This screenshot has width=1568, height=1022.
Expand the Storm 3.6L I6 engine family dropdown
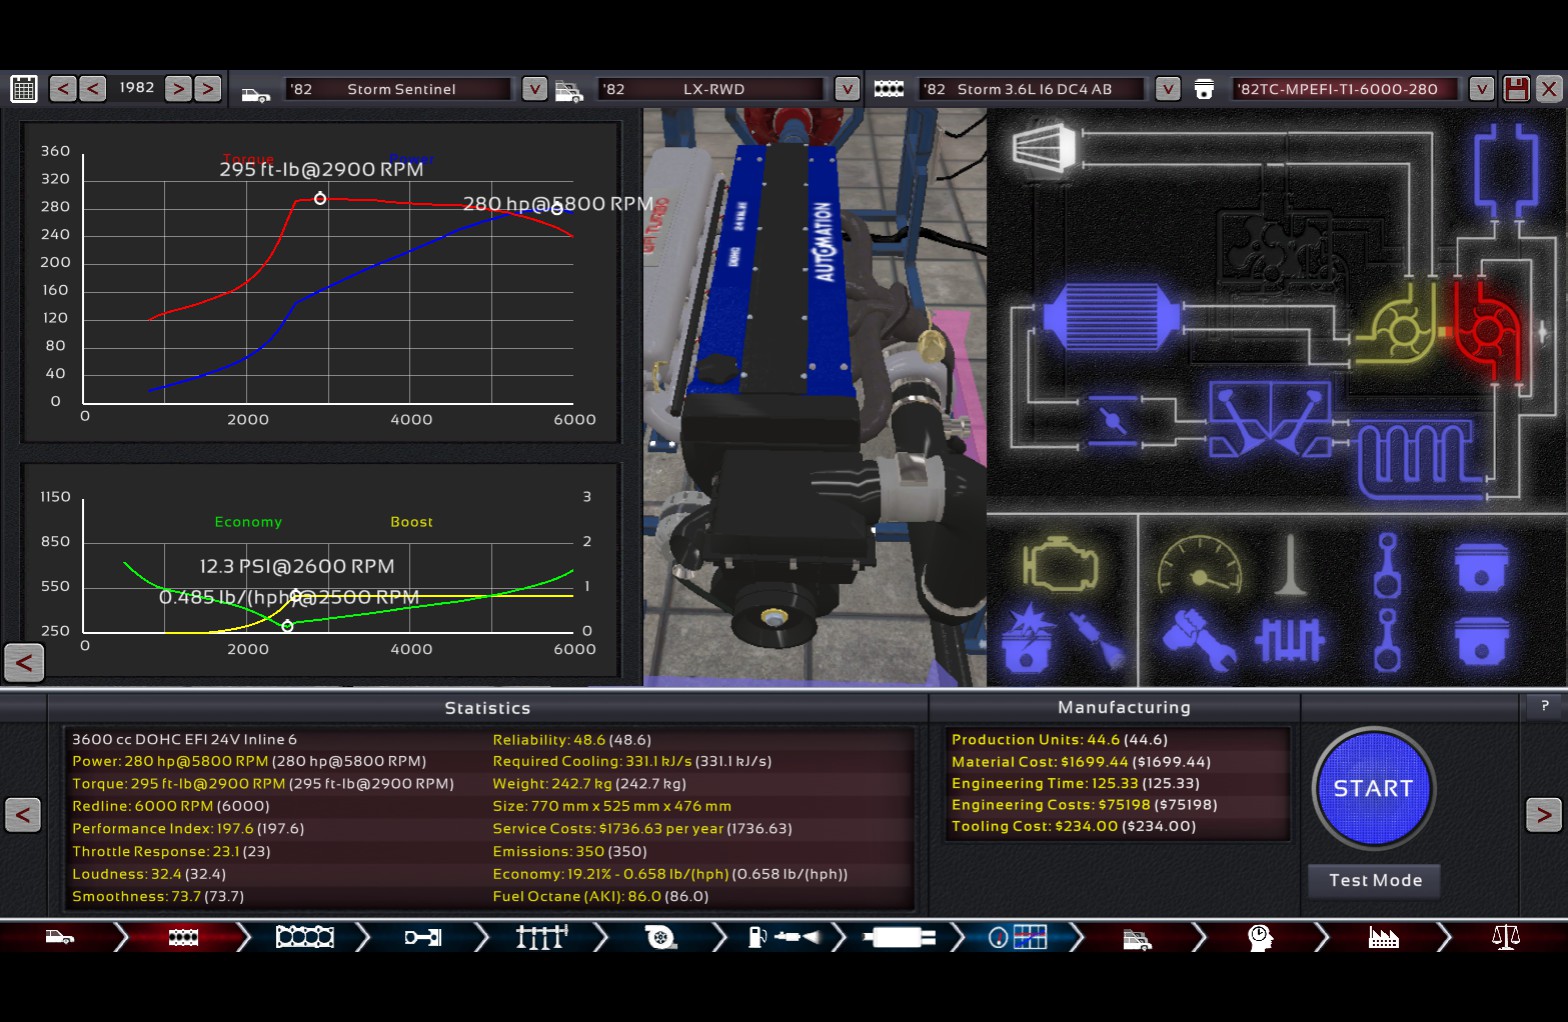click(x=1167, y=89)
